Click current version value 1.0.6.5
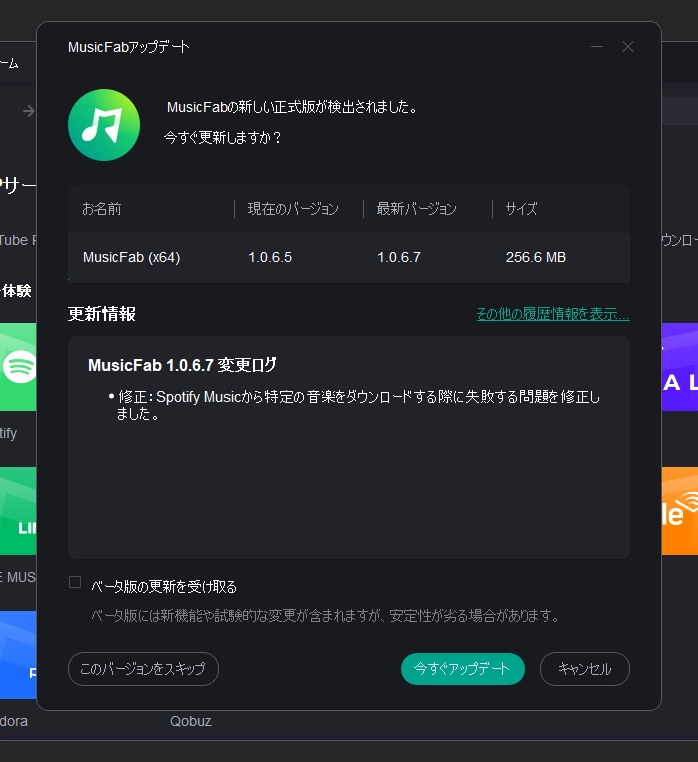The height and width of the screenshot is (762, 698). [x=270, y=257]
